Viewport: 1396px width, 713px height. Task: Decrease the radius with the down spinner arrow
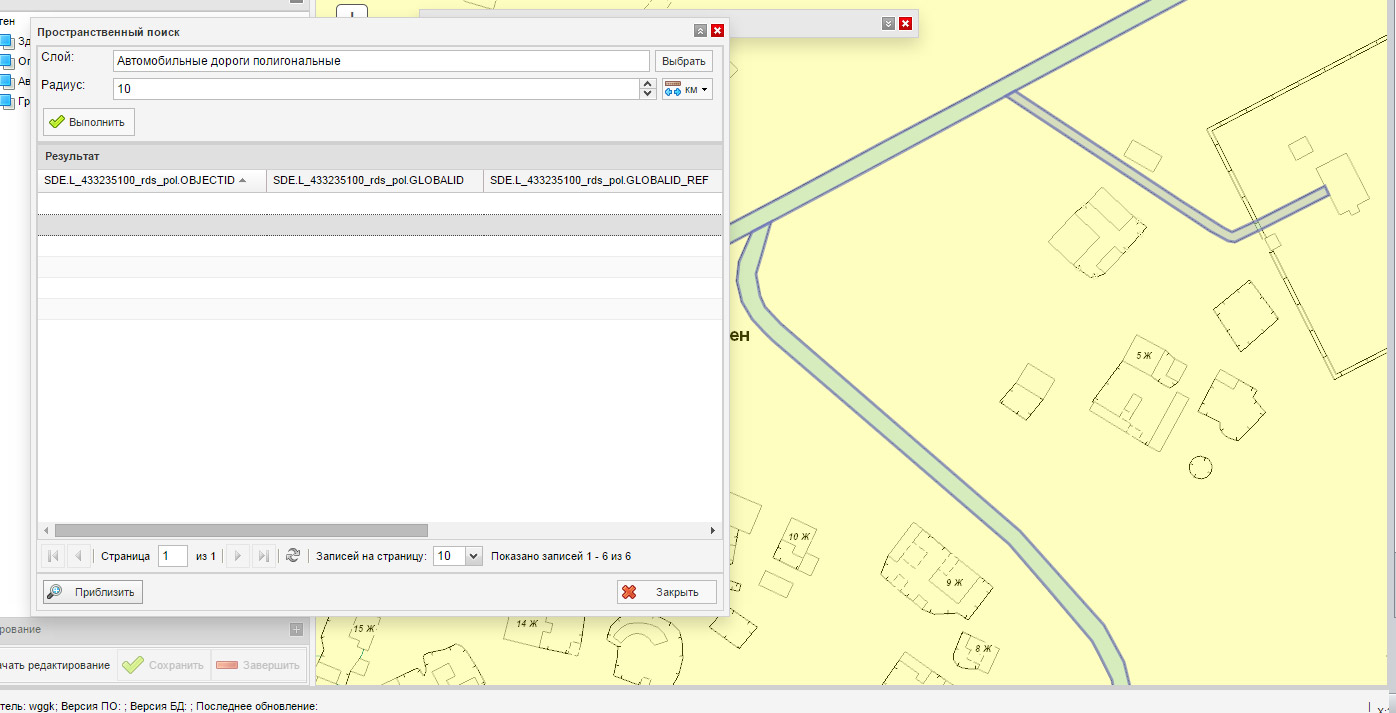click(x=647, y=95)
